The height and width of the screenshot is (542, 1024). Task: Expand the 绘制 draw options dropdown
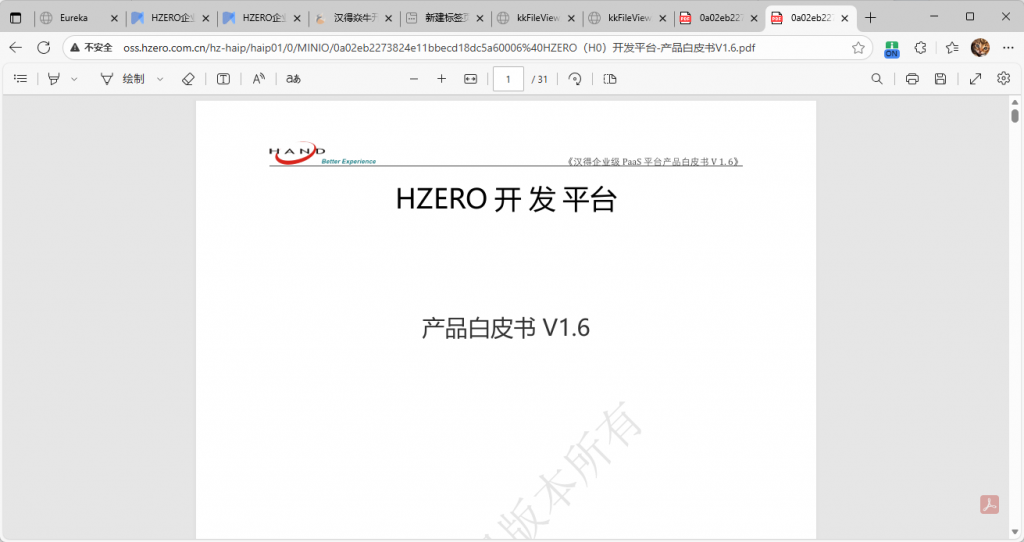pos(160,79)
